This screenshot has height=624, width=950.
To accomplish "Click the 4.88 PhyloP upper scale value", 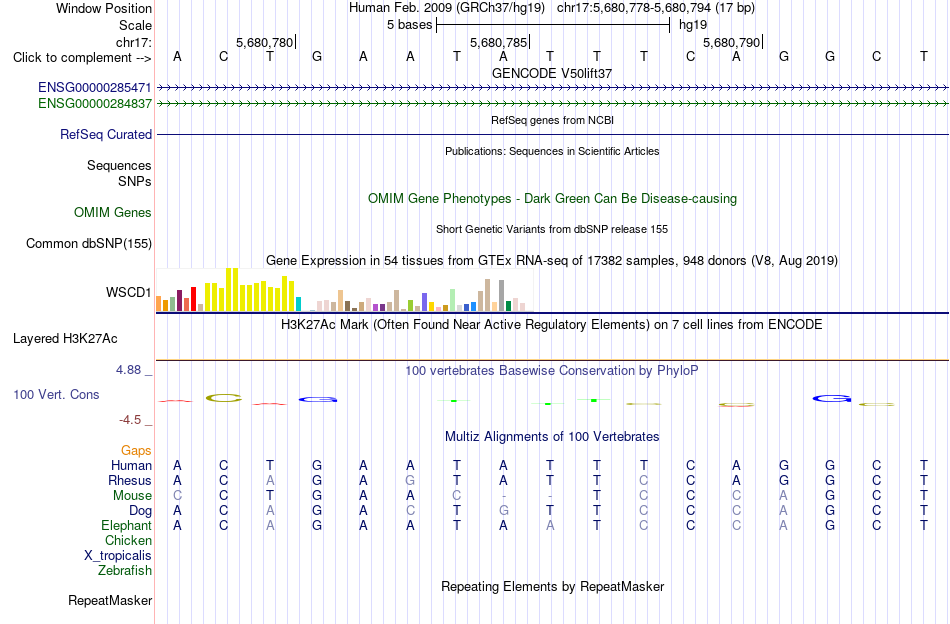I will pyautogui.click(x=128, y=370).
